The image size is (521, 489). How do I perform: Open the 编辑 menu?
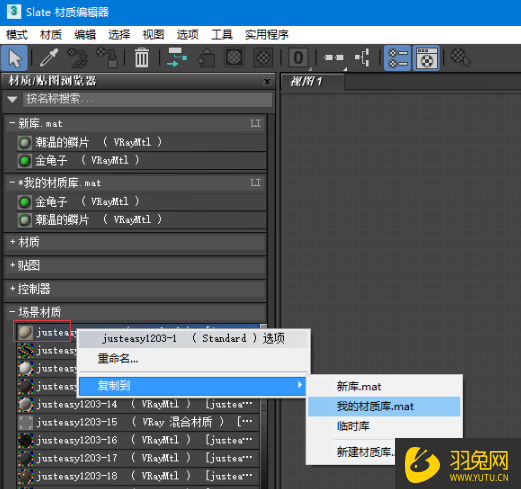pyautogui.click(x=85, y=35)
